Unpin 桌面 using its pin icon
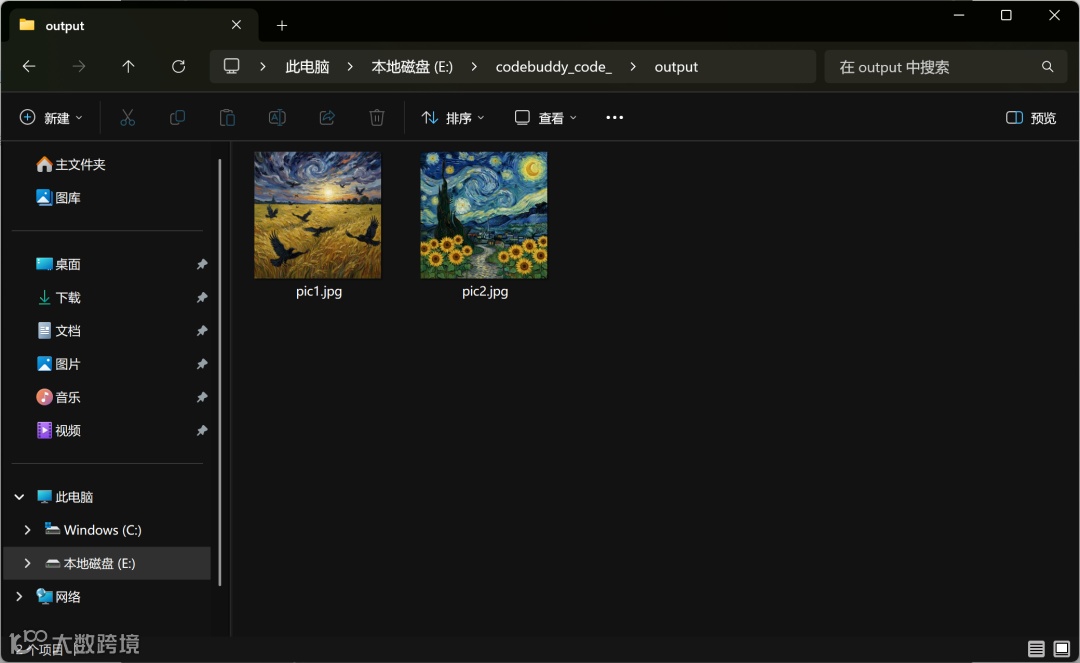This screenshot has width=1080, height=663. pyautogui.click(x=202, y=264)
